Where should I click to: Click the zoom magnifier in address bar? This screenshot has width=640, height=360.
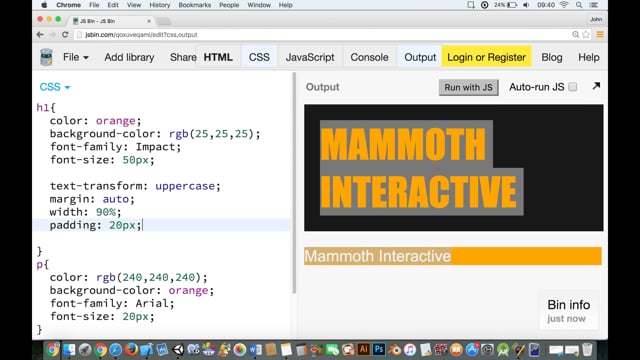[x=576, y=35]
